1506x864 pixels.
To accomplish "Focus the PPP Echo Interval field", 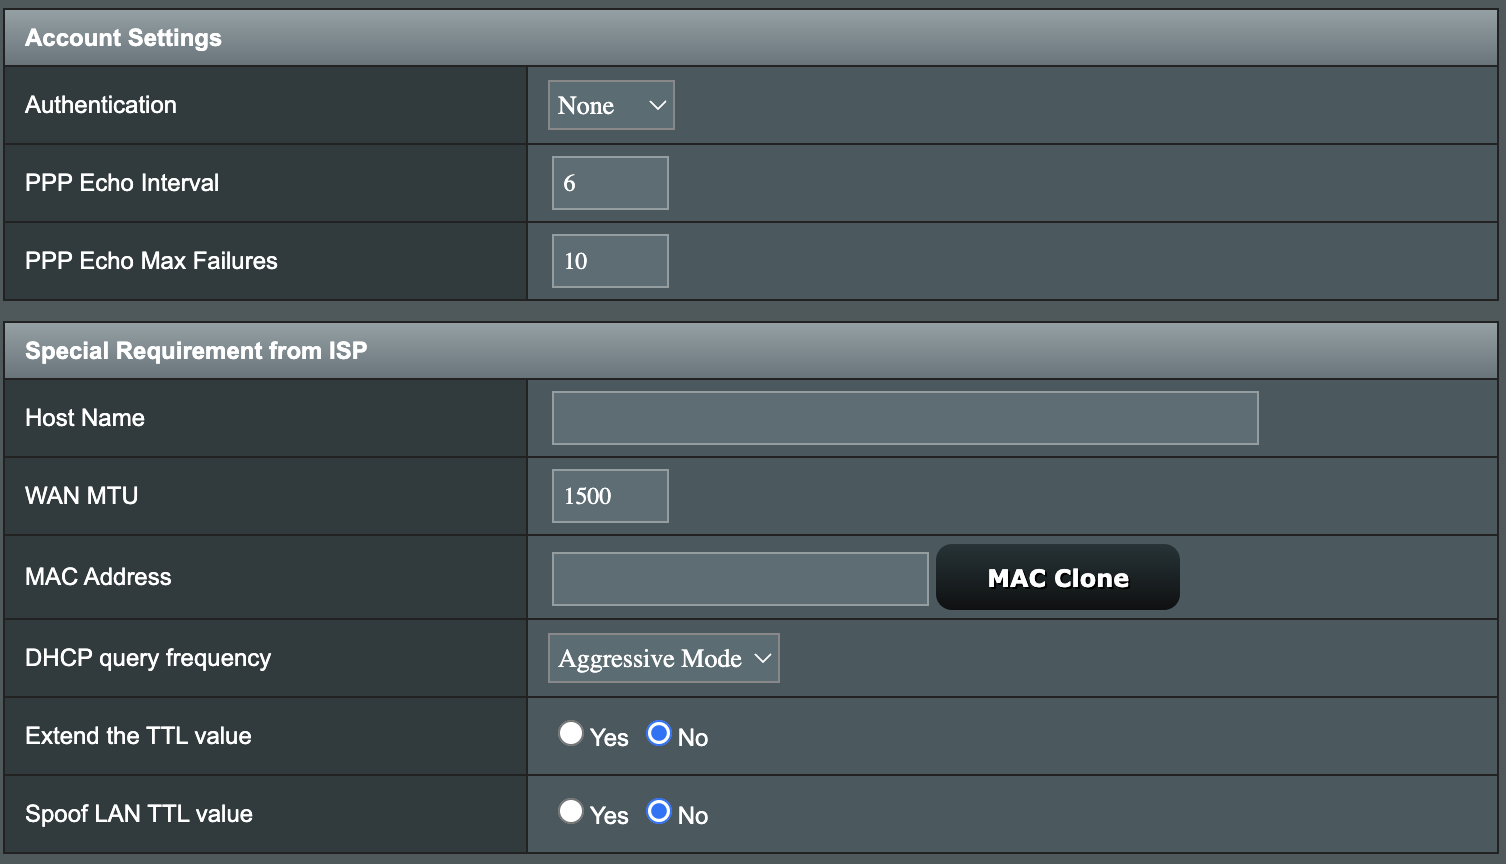I will tap(610, 183).
